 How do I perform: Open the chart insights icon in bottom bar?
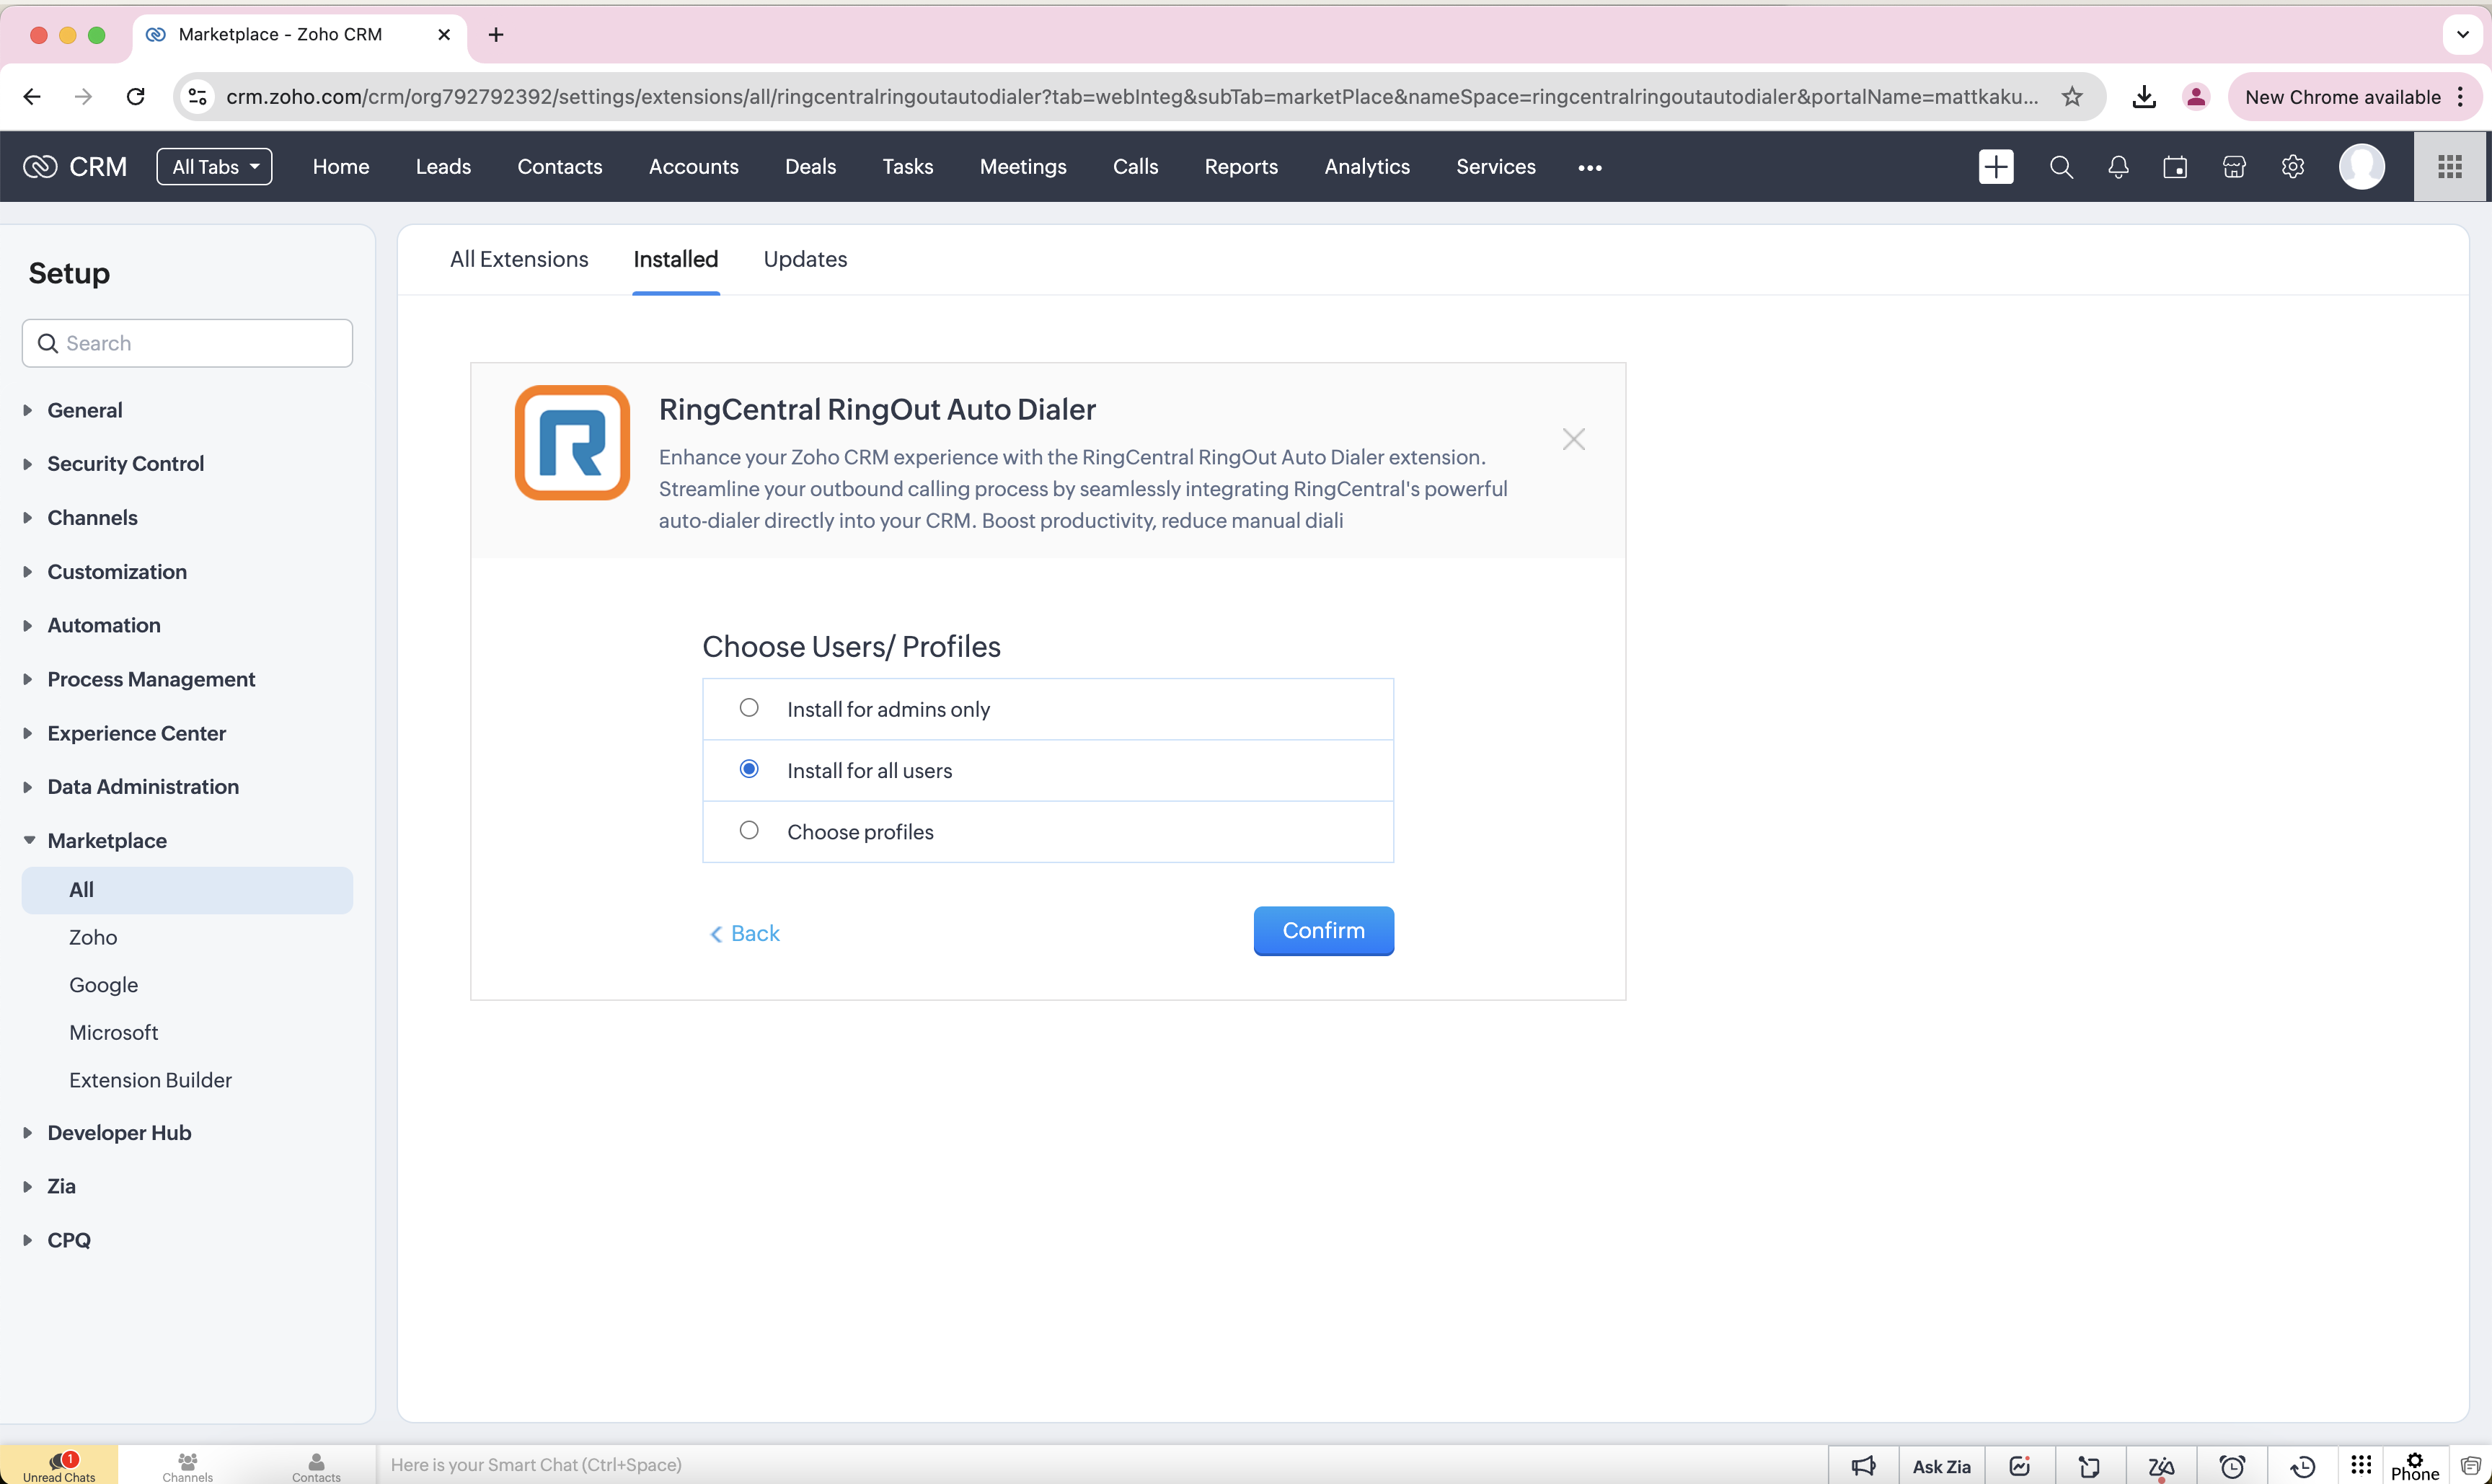2019,1466
